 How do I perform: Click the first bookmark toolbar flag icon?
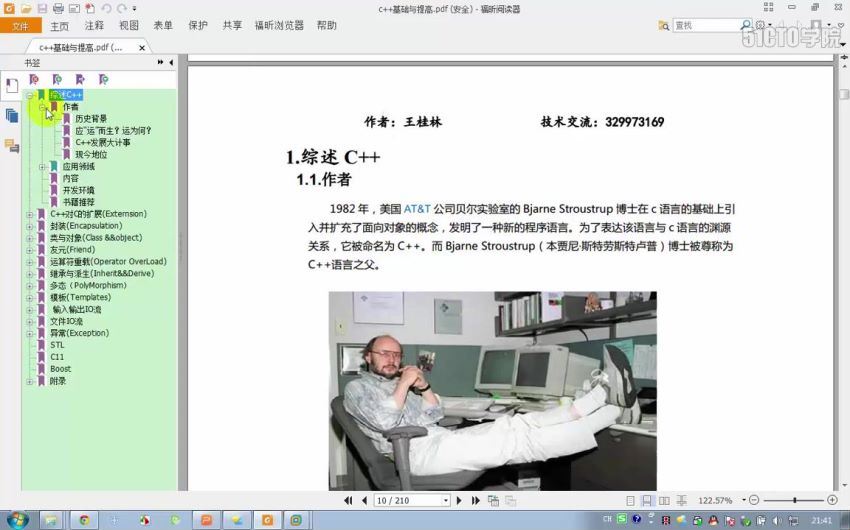click(34, 80)
